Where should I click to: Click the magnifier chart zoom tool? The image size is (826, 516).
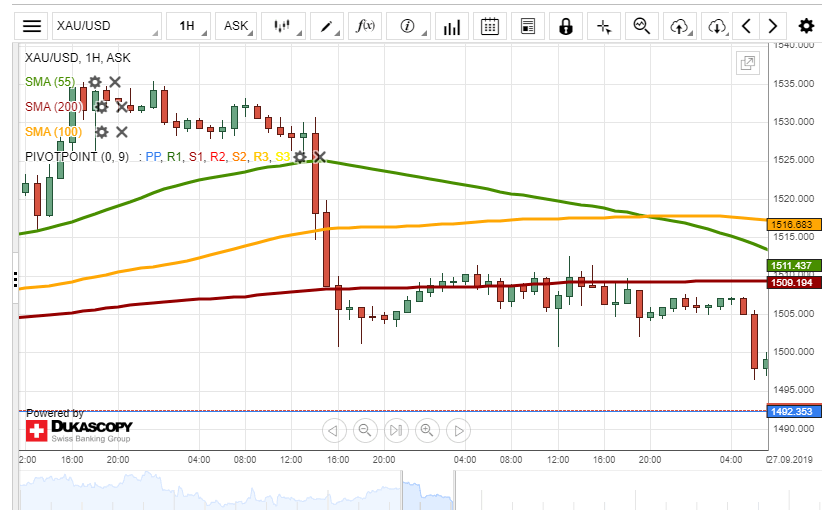[642, 26]
